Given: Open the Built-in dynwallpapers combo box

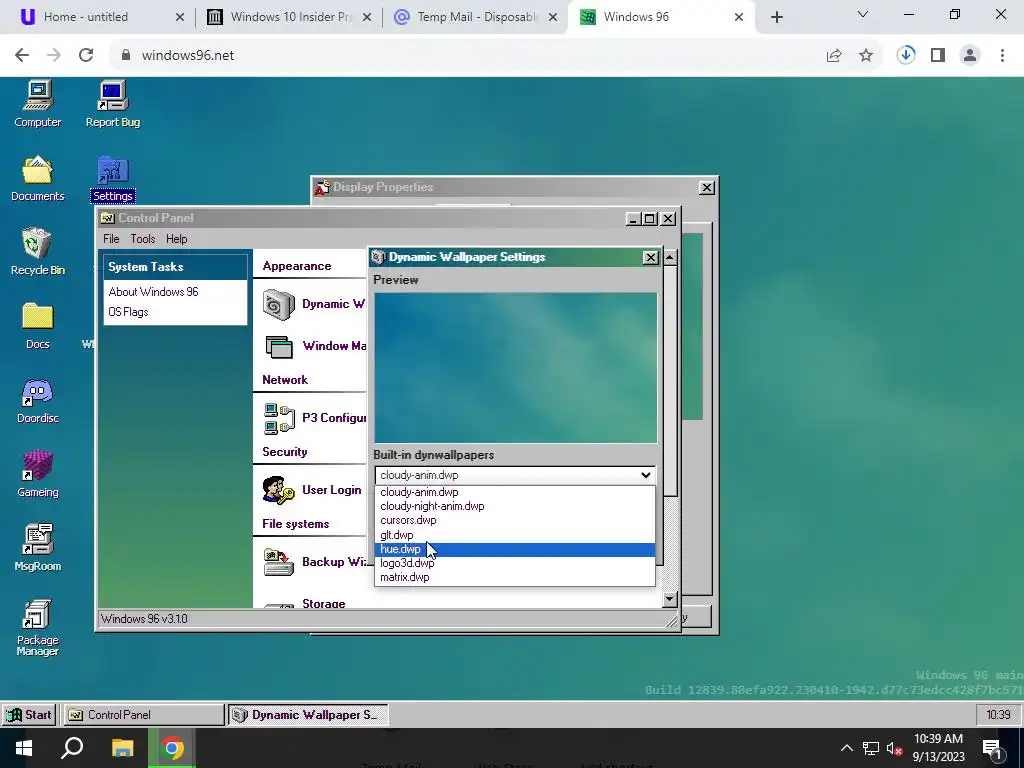Looking at the screenshot, I should click(x=515, y=475).
